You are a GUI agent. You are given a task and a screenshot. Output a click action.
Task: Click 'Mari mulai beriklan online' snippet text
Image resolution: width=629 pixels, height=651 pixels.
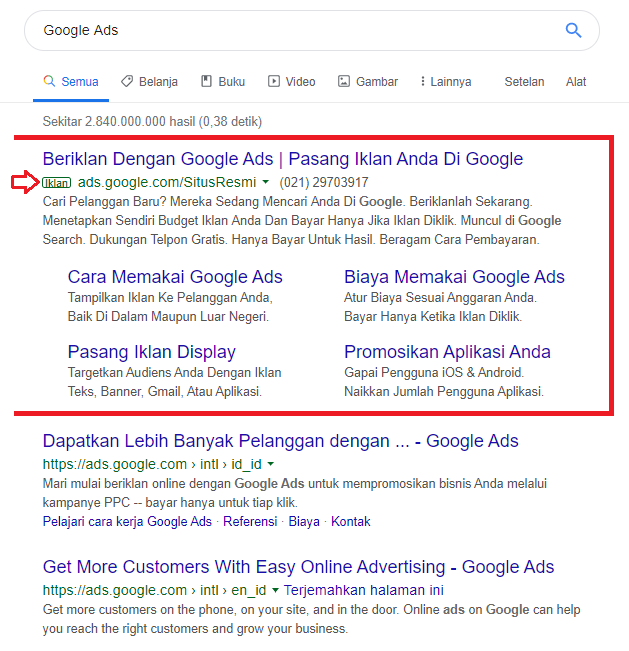coord(295,493)
